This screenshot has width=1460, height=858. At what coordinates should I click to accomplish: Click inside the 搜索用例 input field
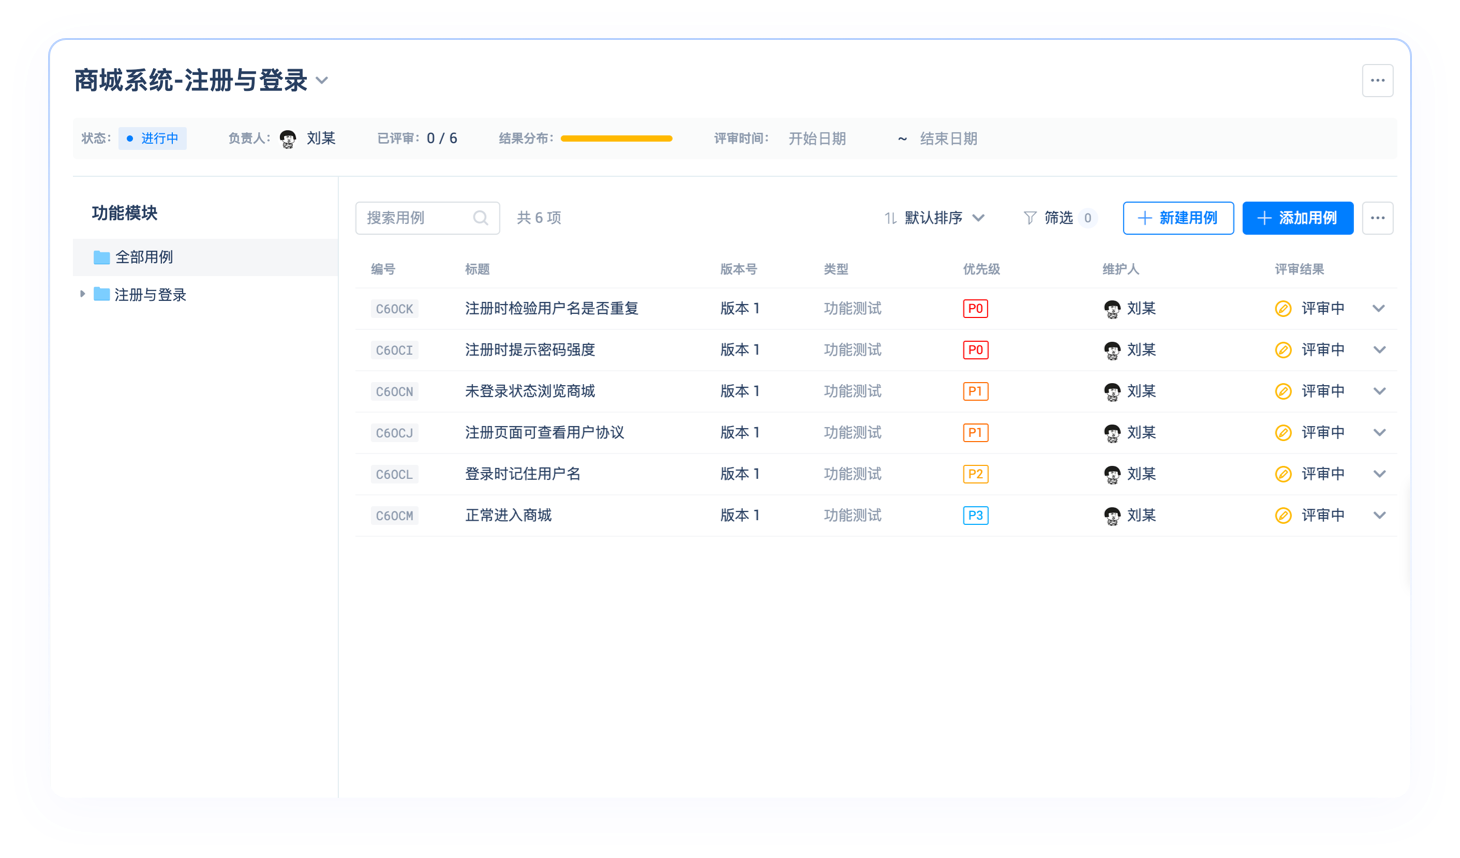[x=420, y=217]
